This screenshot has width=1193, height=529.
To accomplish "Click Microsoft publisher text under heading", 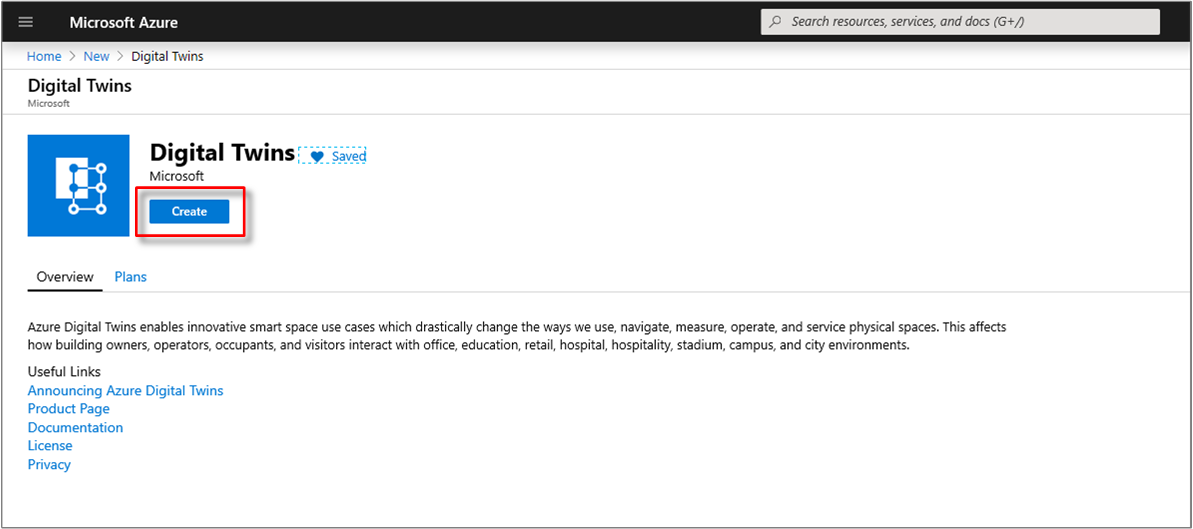I will pos(177,176).
